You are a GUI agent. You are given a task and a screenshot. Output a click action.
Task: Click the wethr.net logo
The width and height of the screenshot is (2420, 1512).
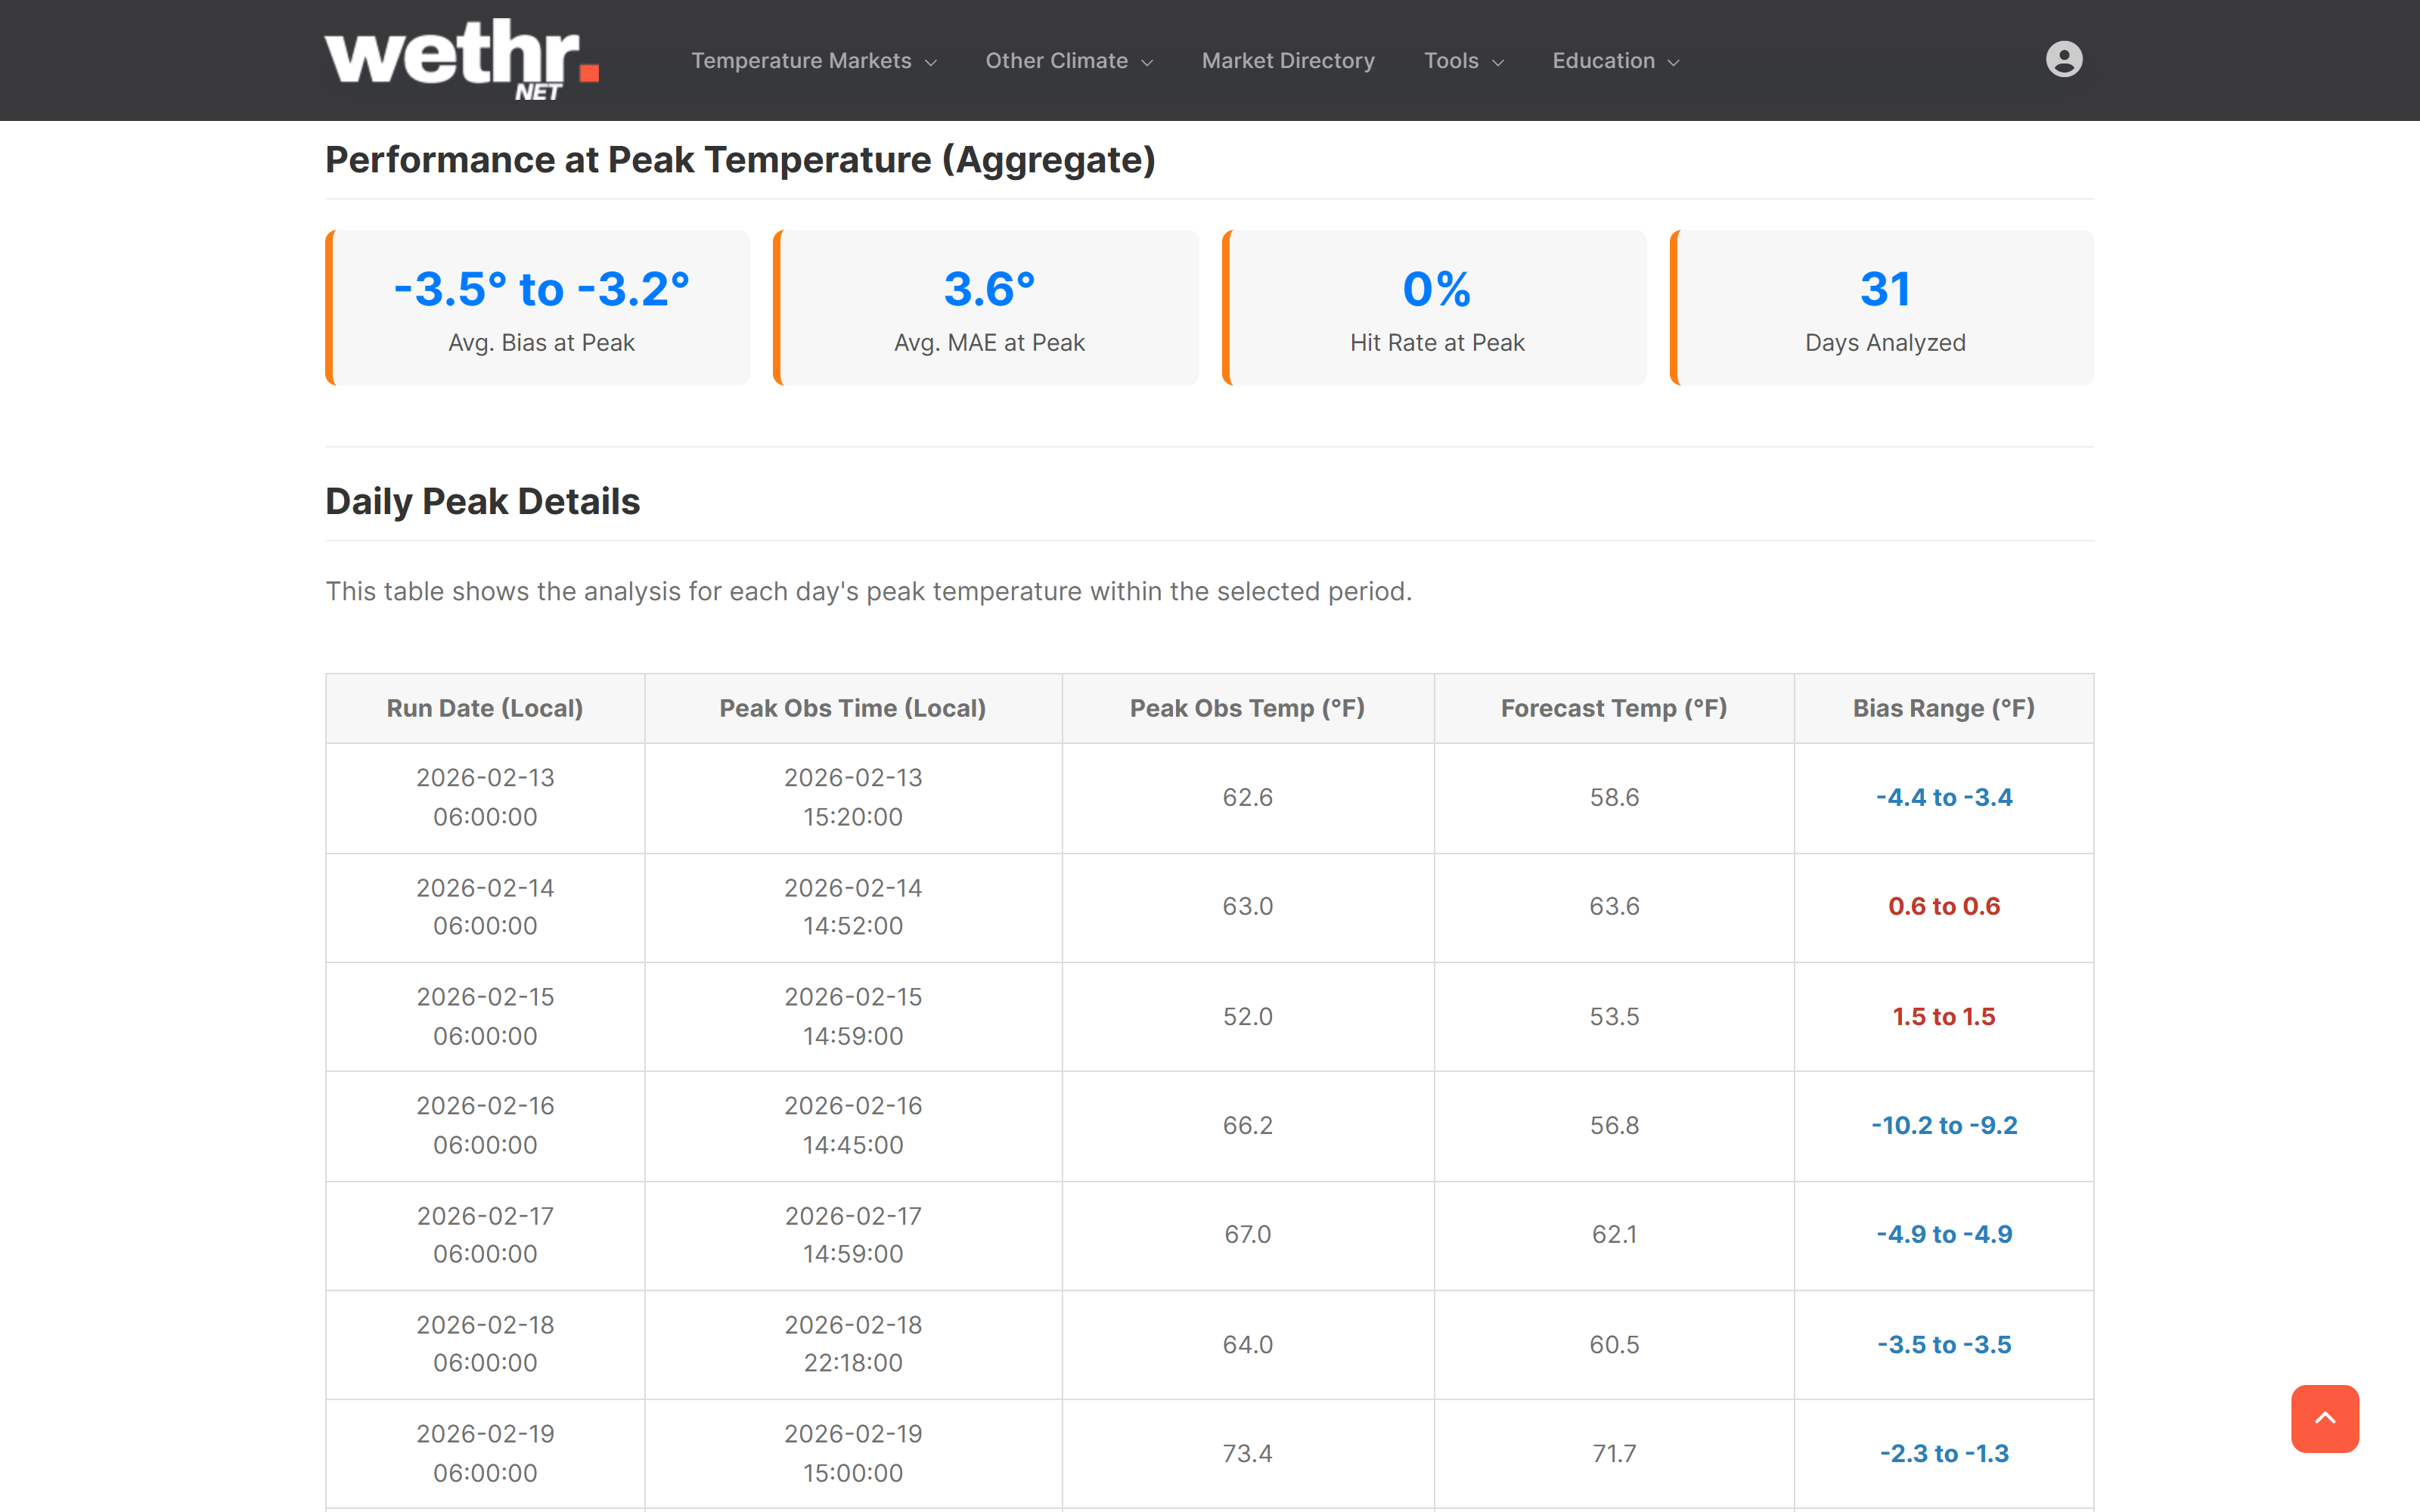(x=461, y=60)
